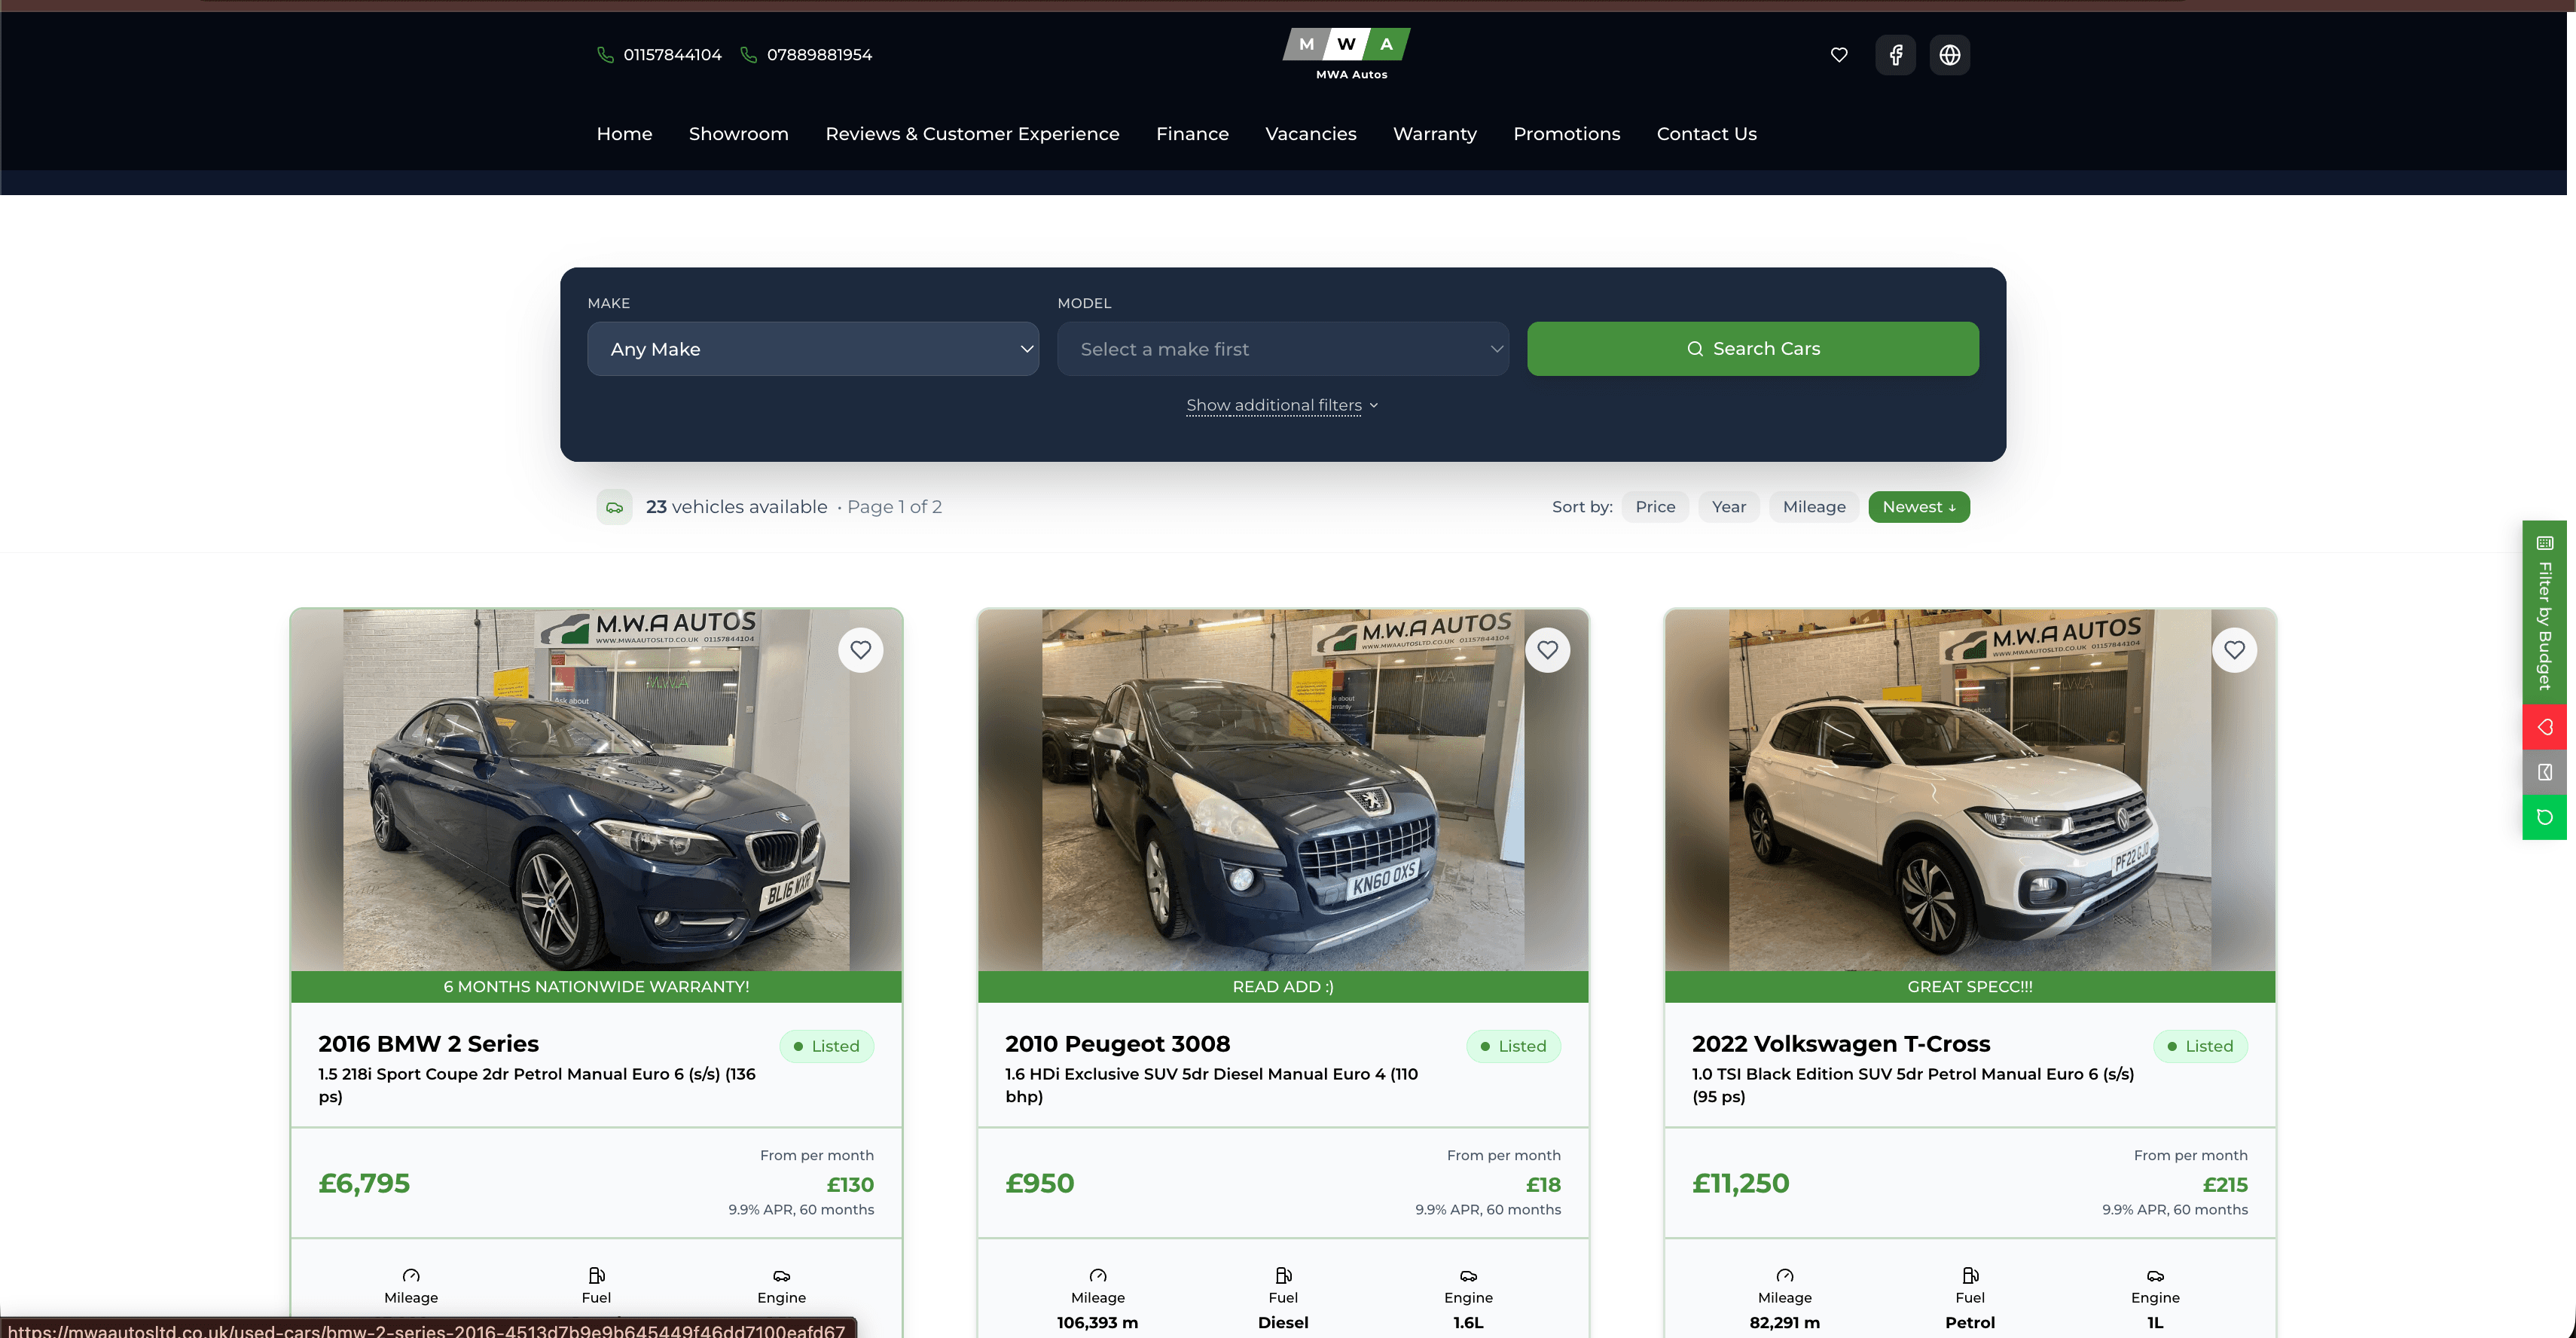
Task: Click the £130 monthly finance figure
Action: click(x=850, y=1185)
